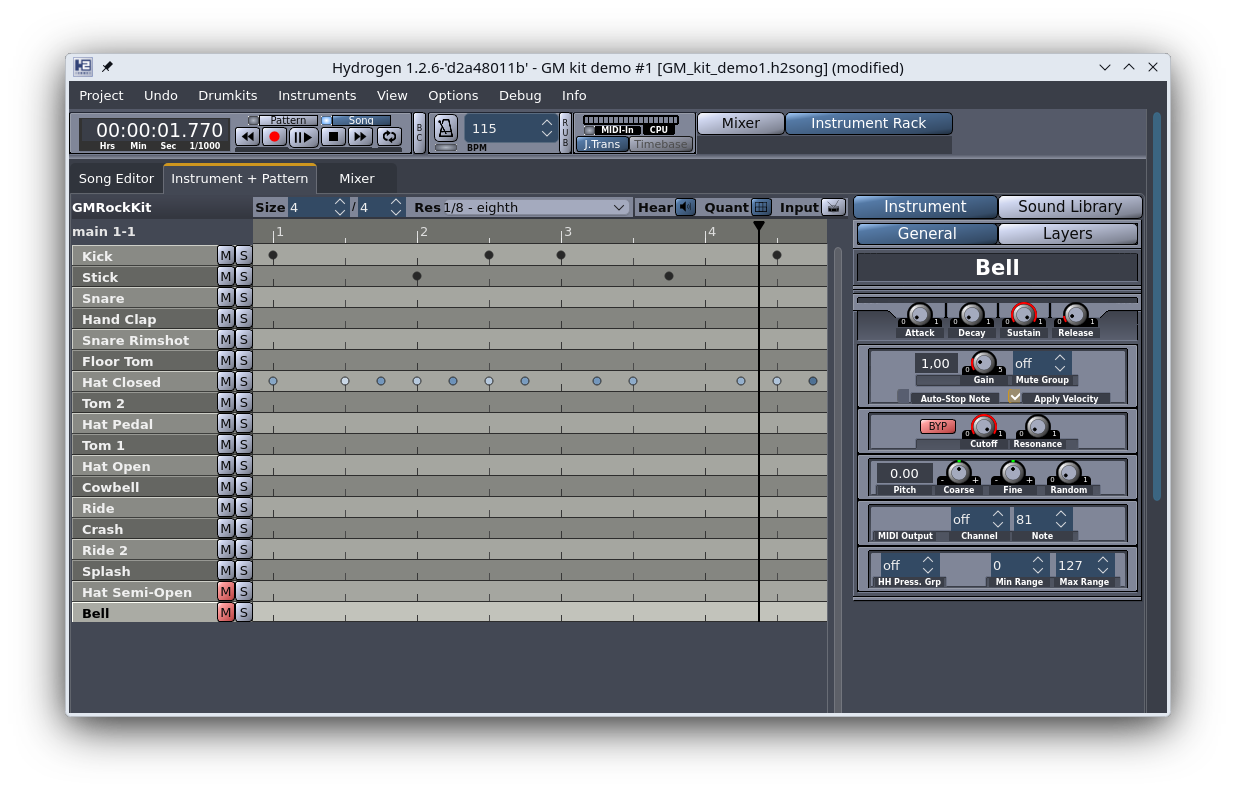Click the Attack knob
The height and width of the screenshot is (794, 1236).
pyautogui.click(x=920, y=314)
